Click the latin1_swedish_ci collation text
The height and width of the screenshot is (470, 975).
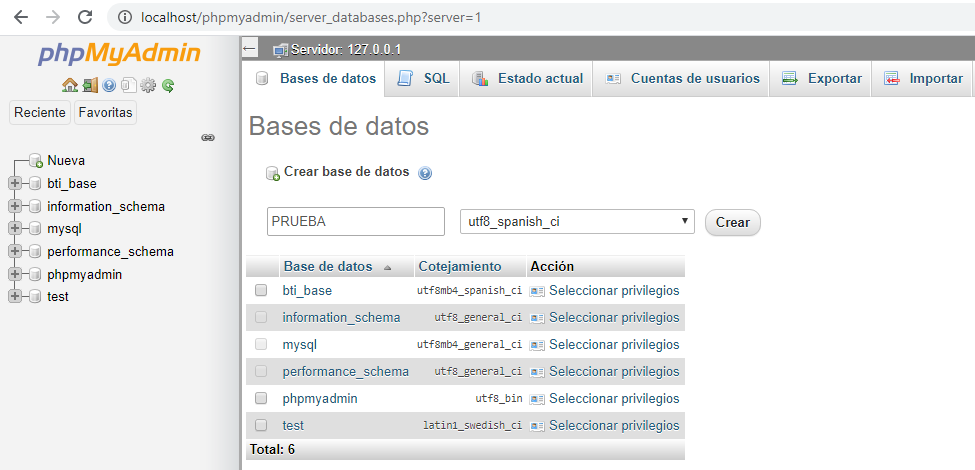click(x=473, y=426)
